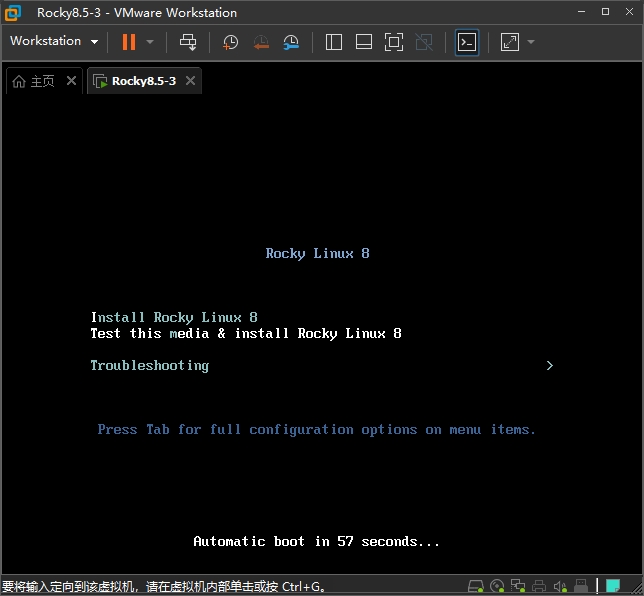Click the Automatic boot countdown text
This screenshot has height=596, width=644.
tap(316, 541)
